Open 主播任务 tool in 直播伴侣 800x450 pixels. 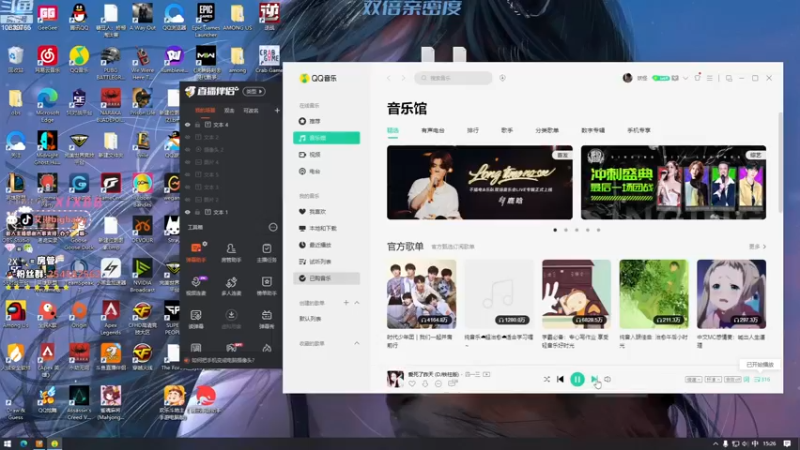pyautogui.click(x=267, y=253)
